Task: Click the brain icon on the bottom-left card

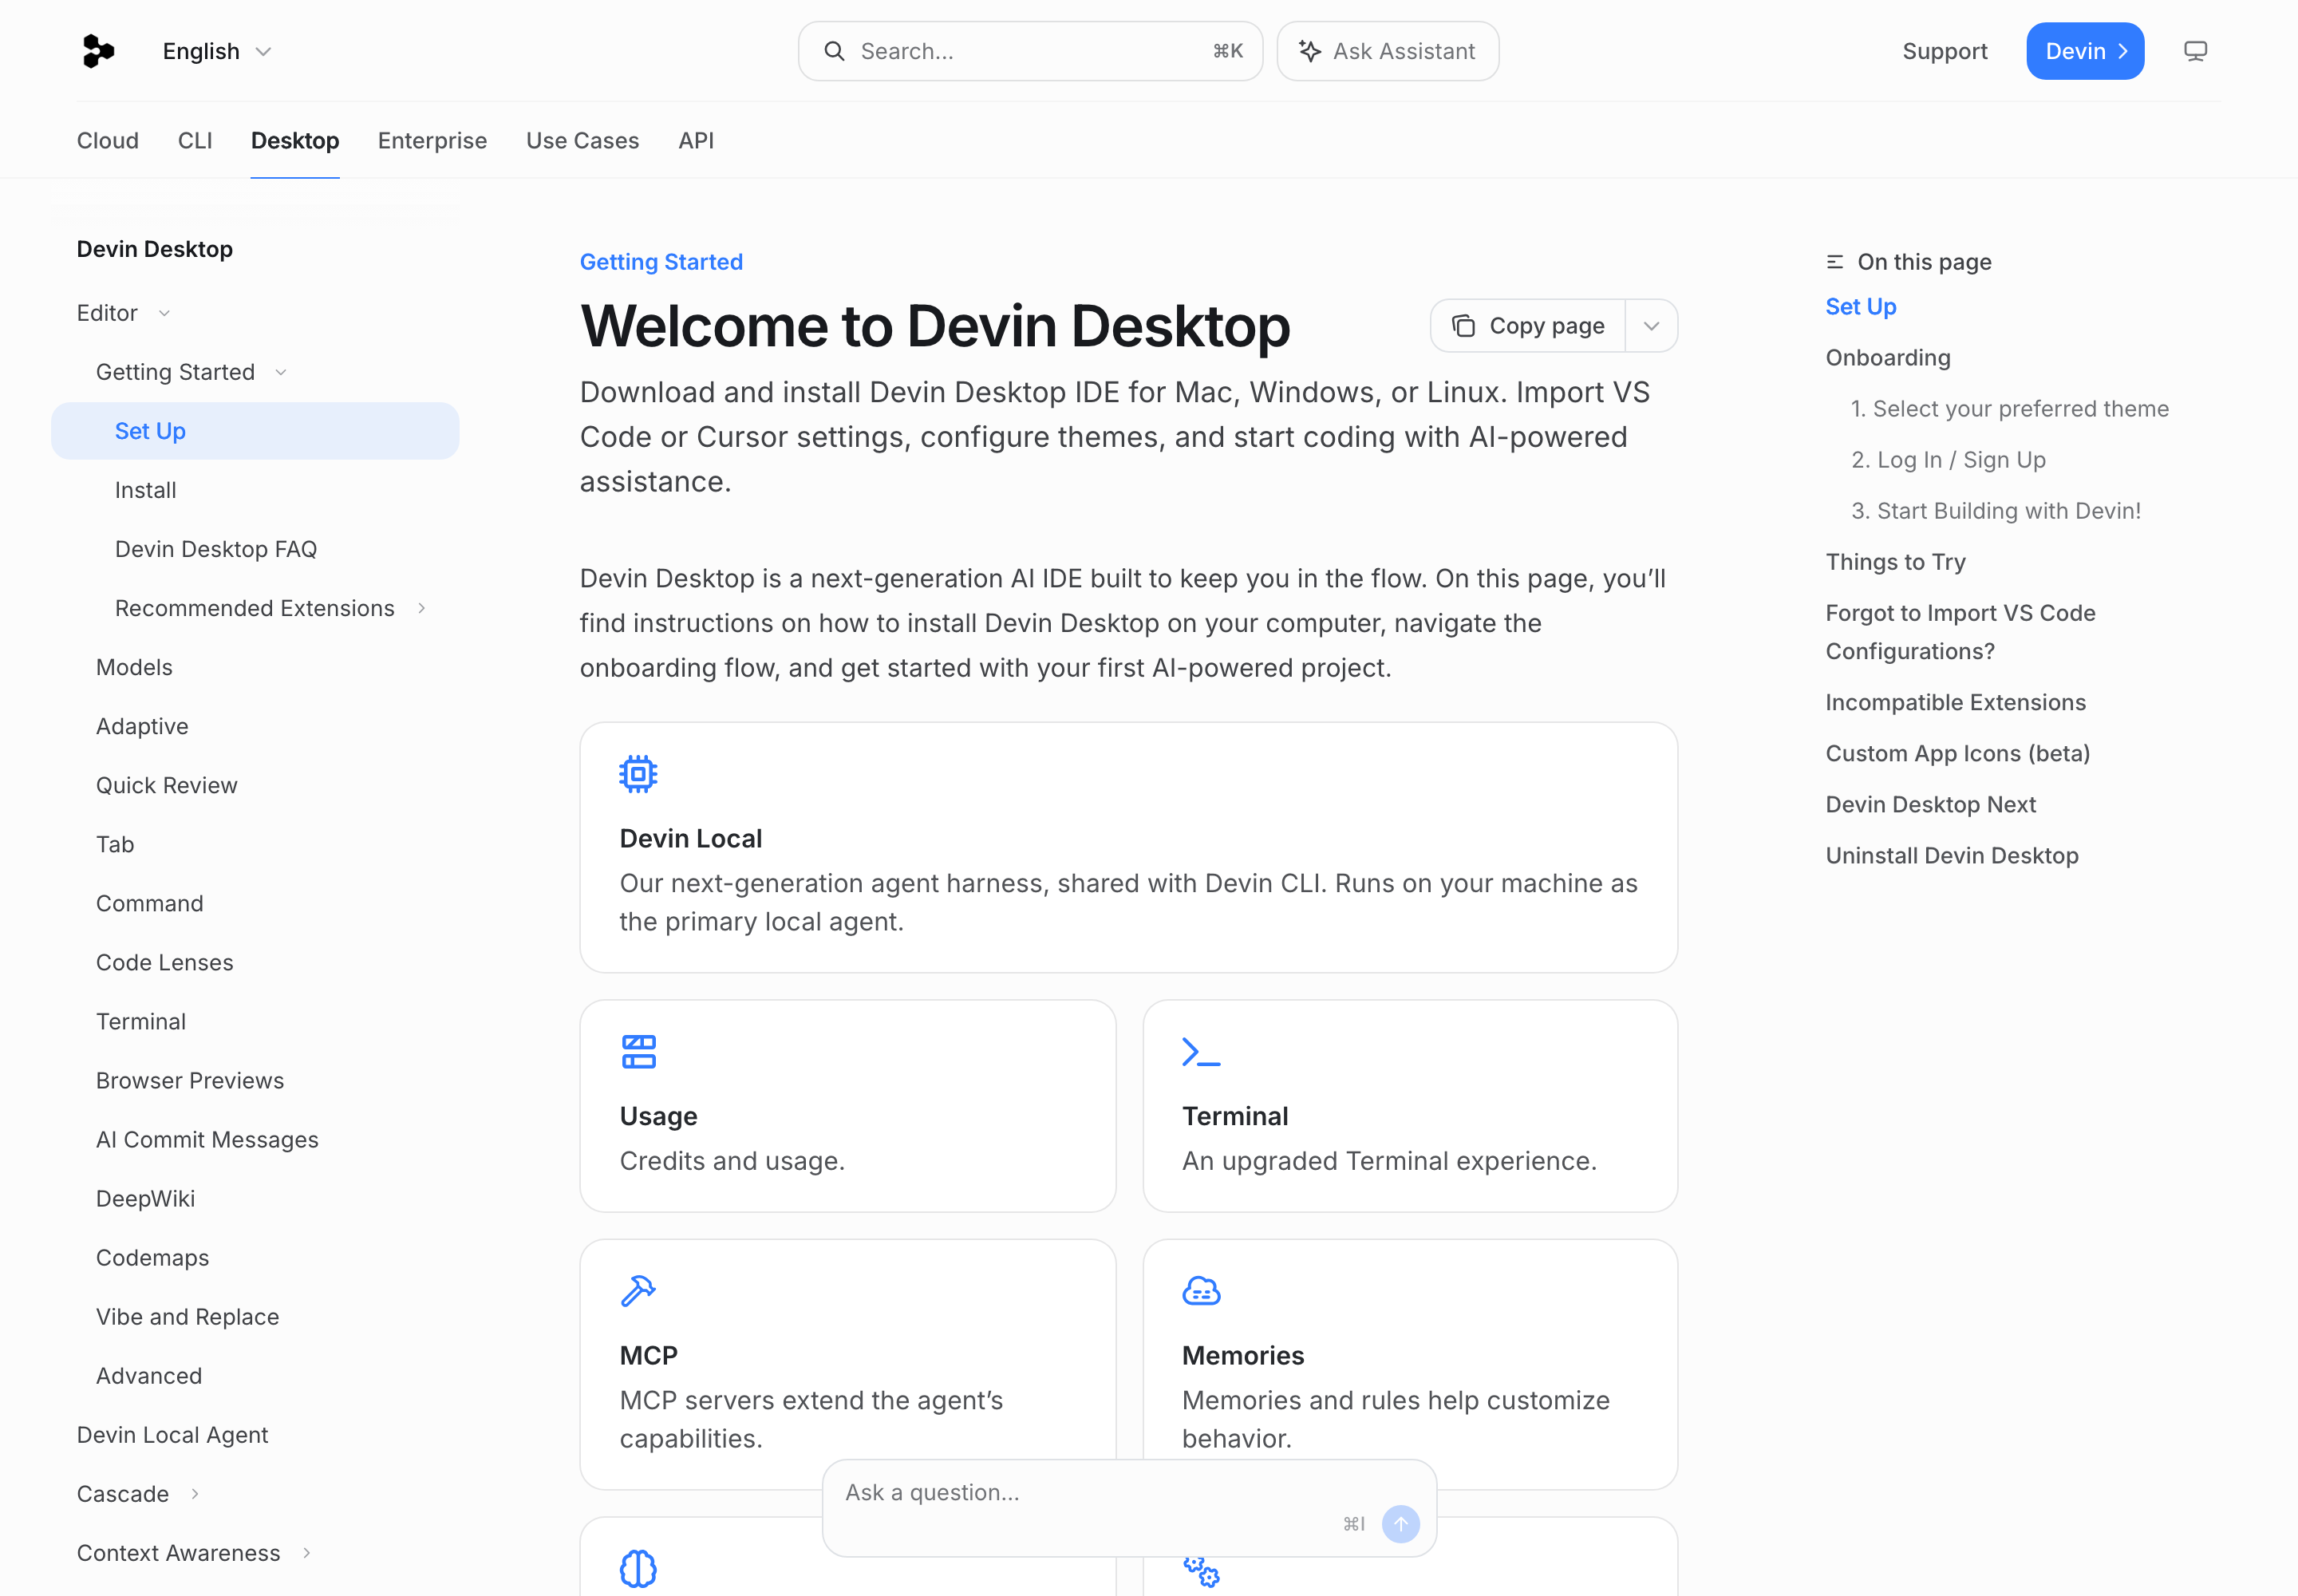Action: point(638,1569)
